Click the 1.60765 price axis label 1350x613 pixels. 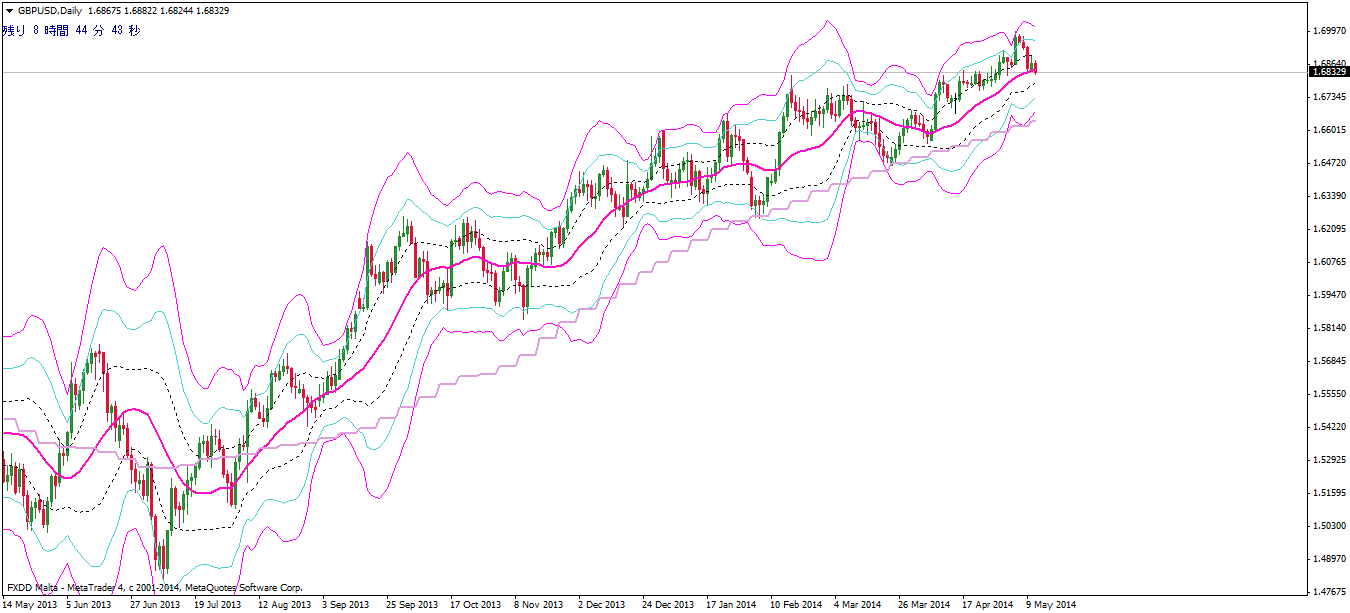tap(1328, 262)
